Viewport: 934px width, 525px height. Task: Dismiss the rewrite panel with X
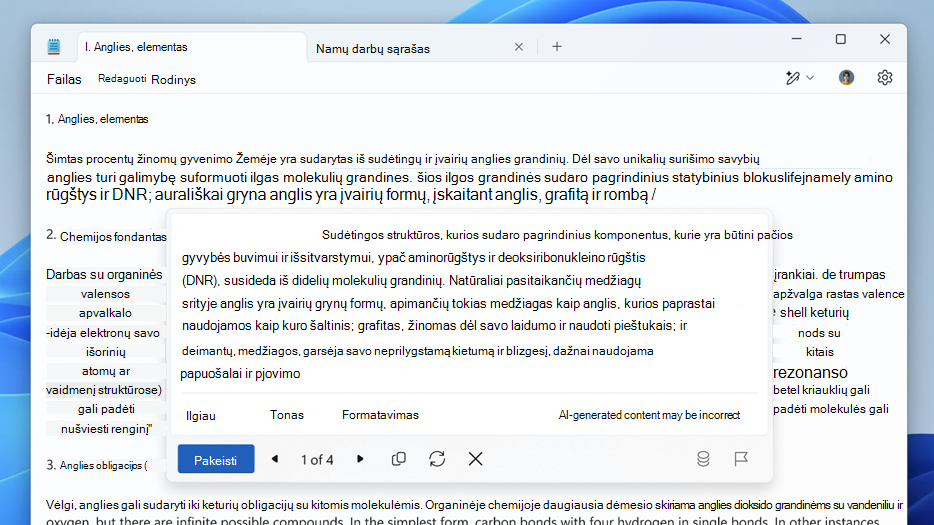[475, 459]
